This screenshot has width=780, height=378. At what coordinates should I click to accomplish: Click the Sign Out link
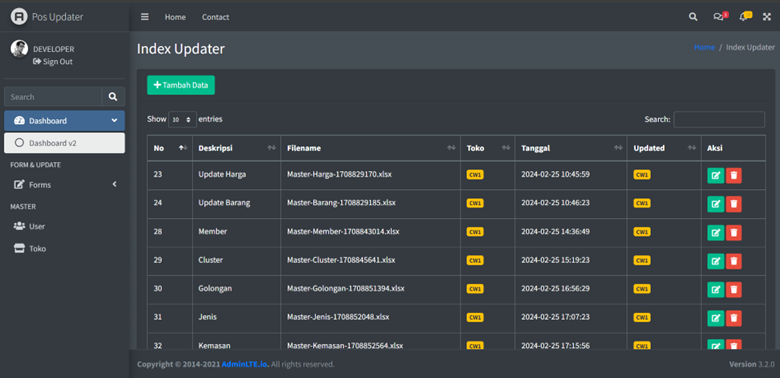[53, 62]
